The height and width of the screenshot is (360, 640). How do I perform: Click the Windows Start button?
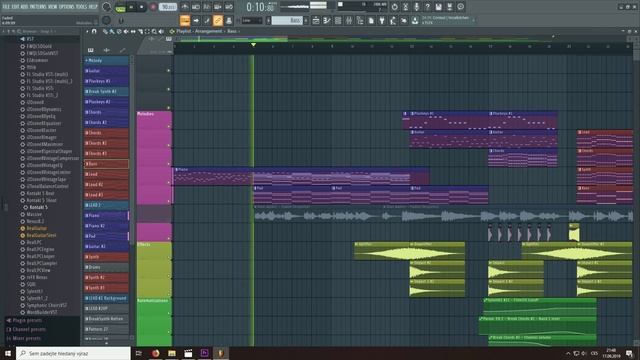point(8,353)
